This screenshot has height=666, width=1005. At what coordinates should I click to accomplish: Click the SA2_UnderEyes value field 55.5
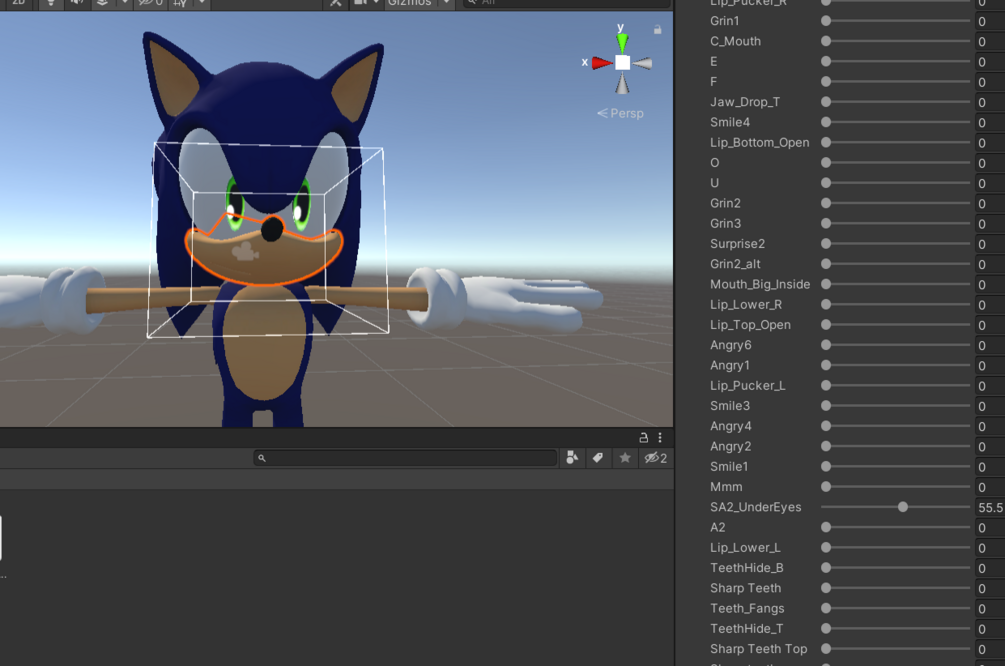pyautogui.click(x=990, y=507)
